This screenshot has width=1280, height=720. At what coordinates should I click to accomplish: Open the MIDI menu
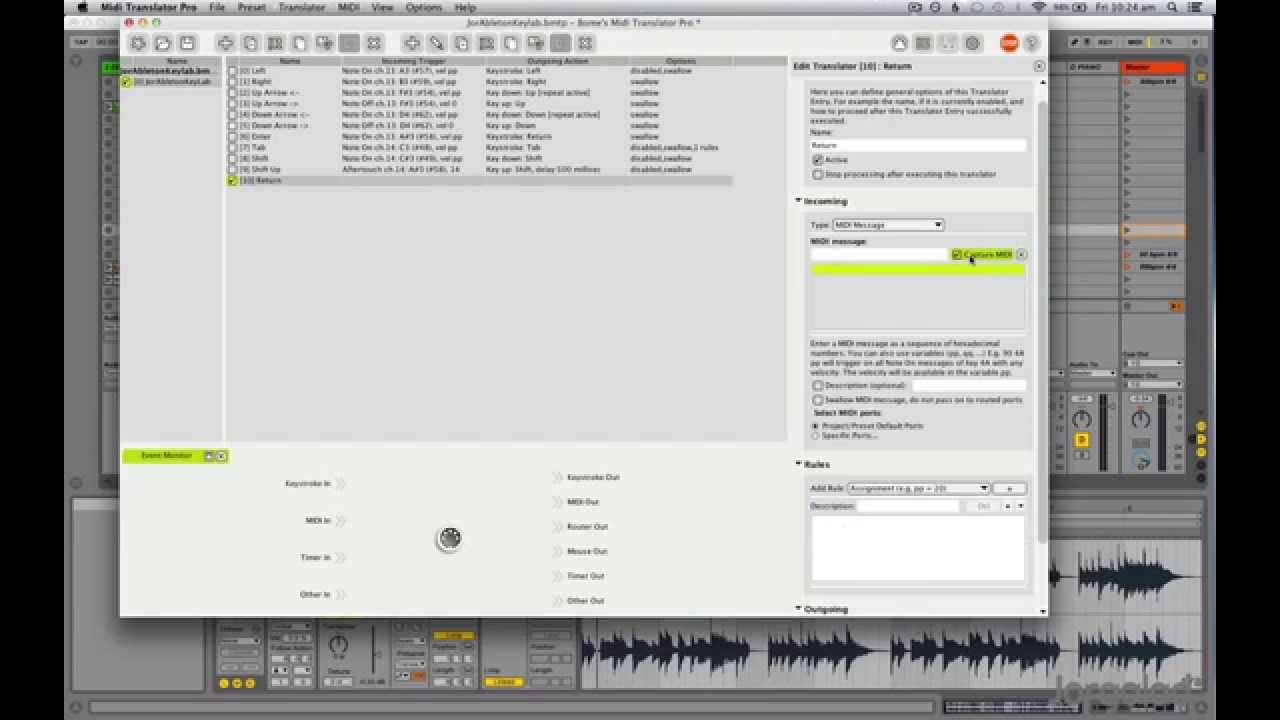[x=349, y=7]
